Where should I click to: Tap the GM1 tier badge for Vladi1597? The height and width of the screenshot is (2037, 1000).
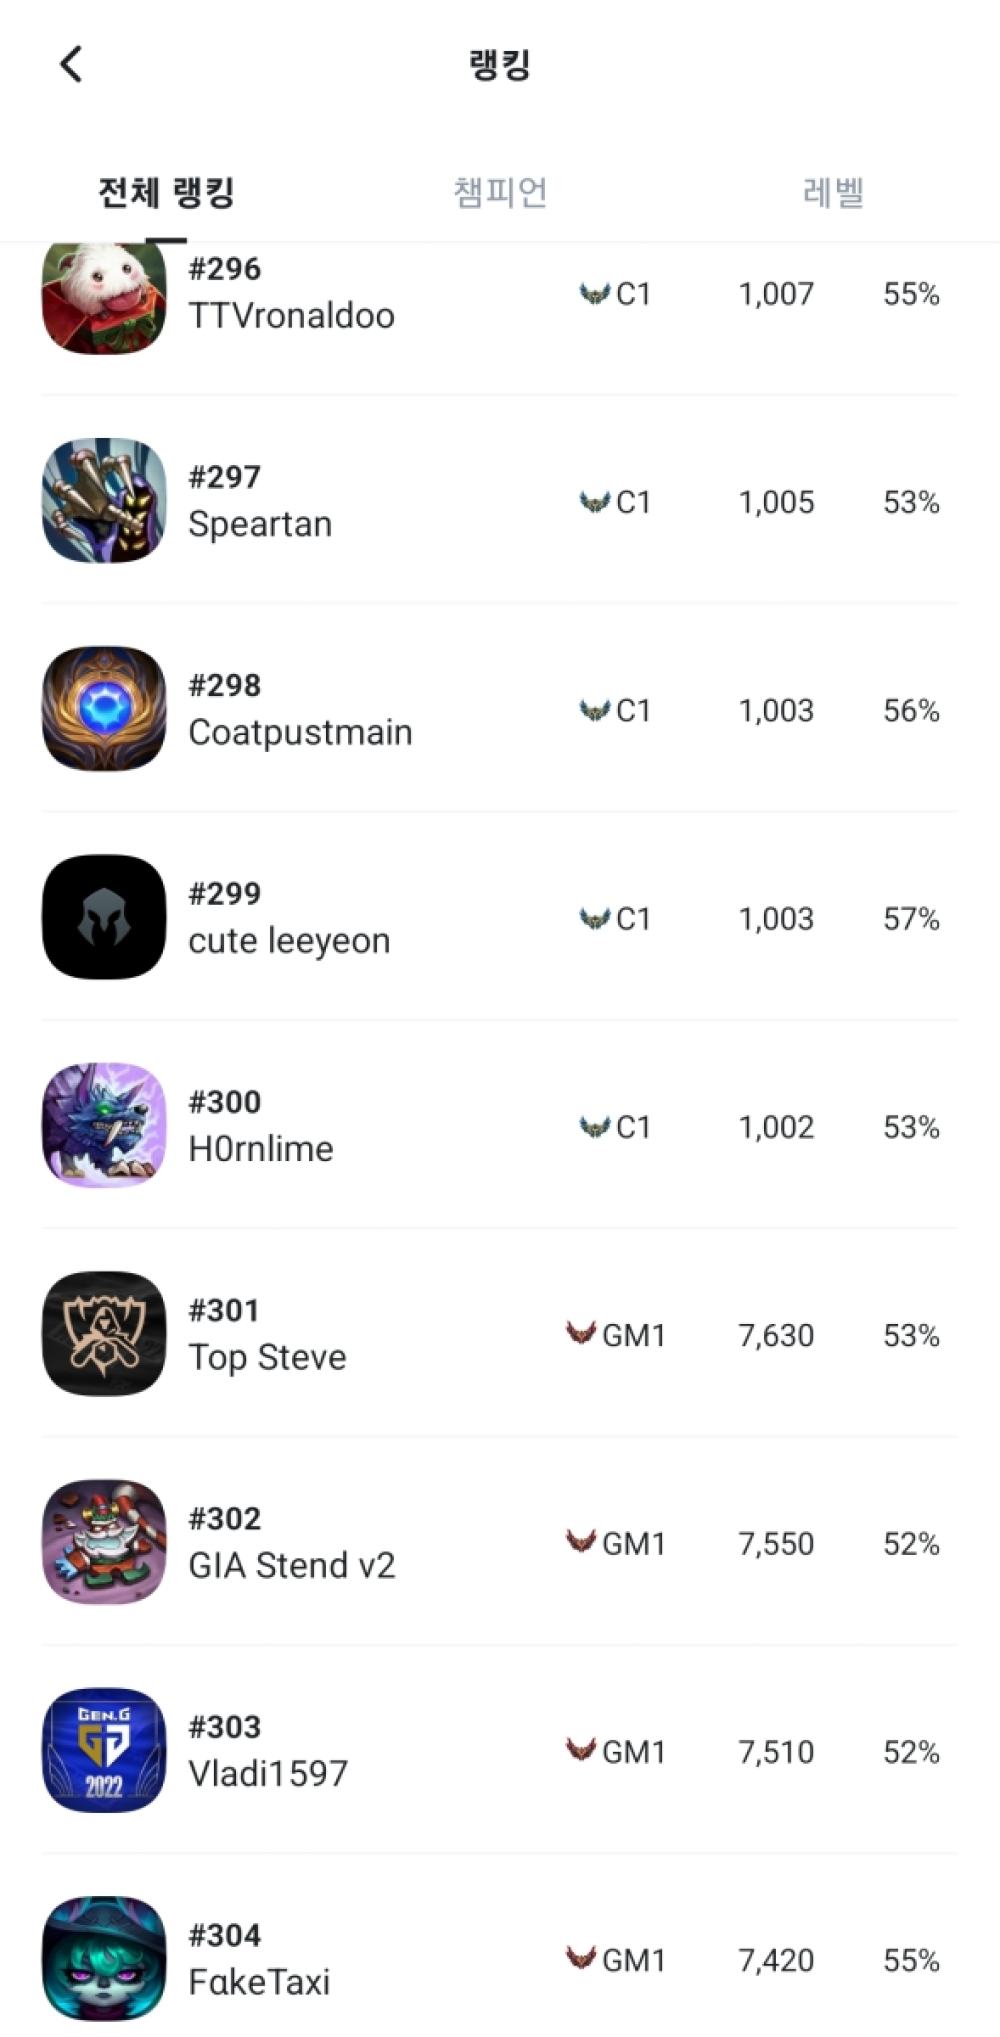pos(616,1751)
